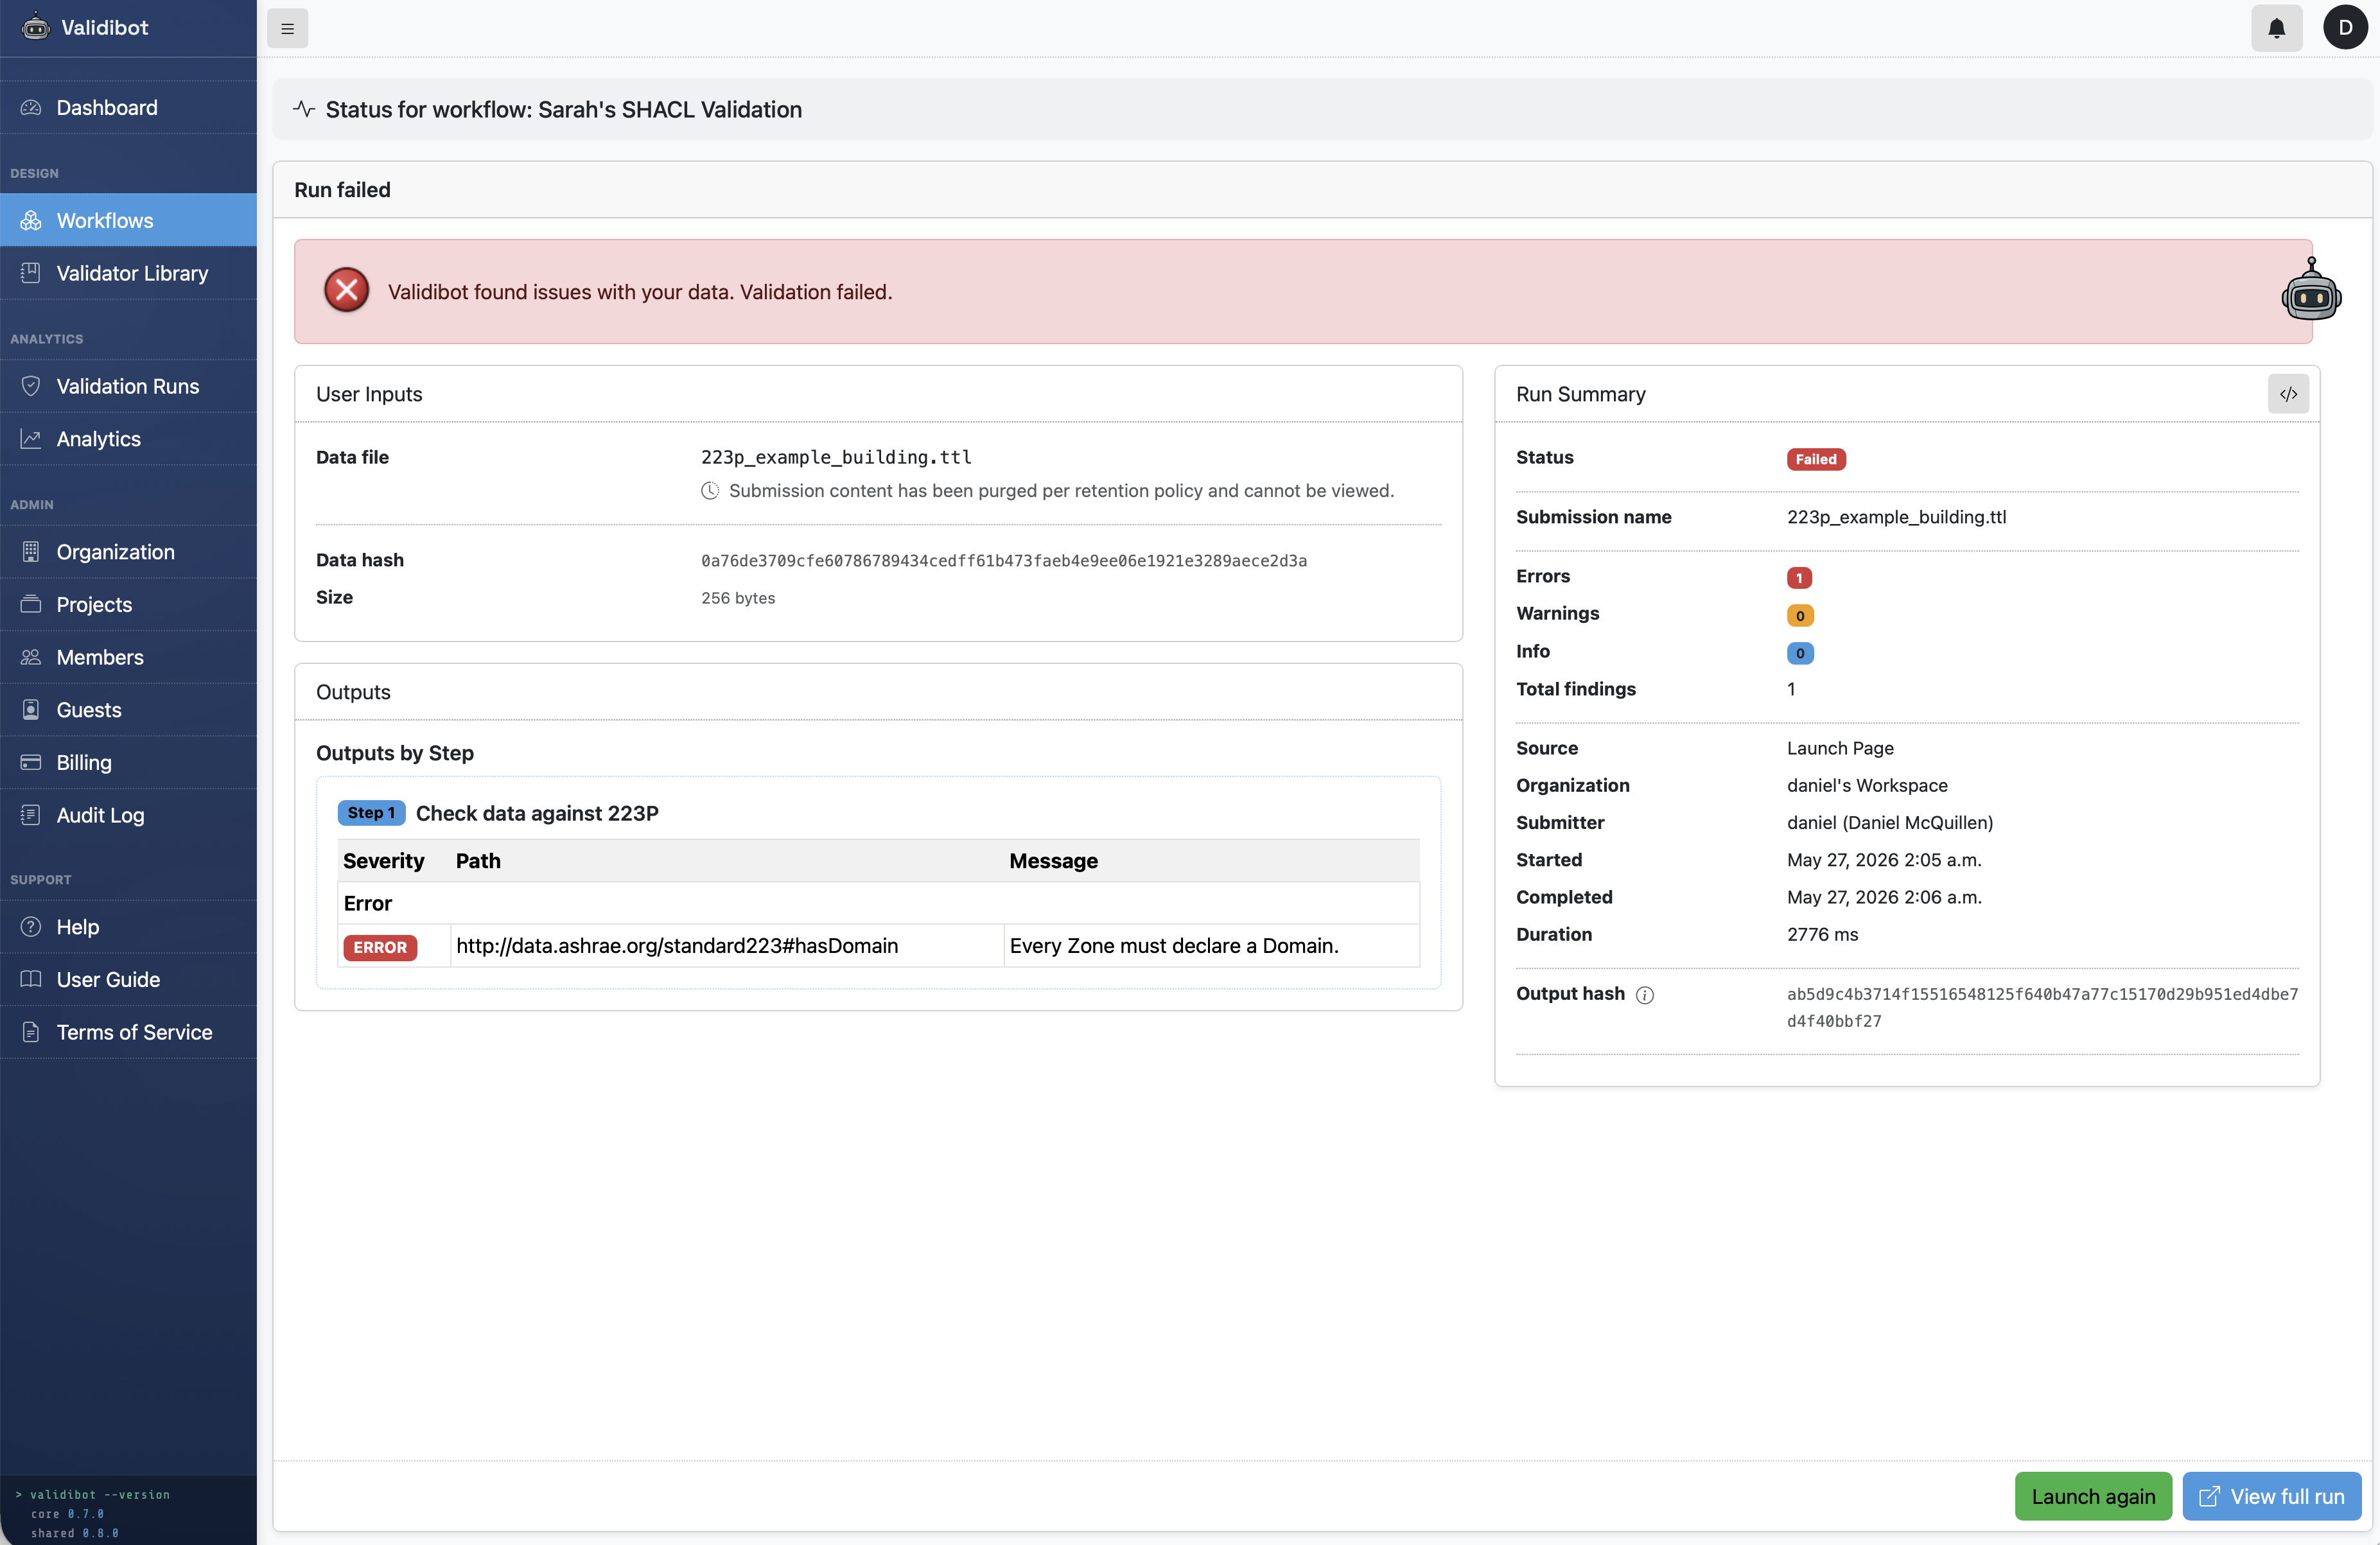The image size is (2380, 1545).
Task: Toggle the sidebar hamburger menu button
Action: (x=287, y=28)
